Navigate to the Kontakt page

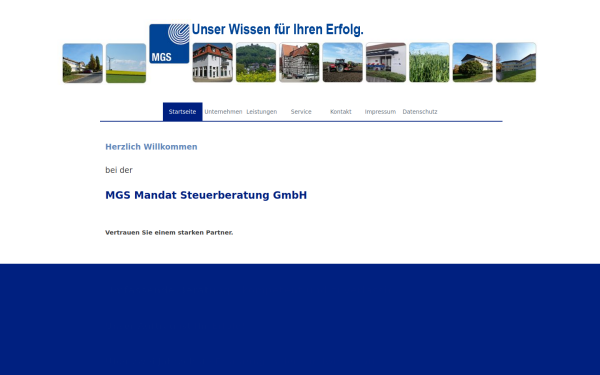tap(341, 112)
